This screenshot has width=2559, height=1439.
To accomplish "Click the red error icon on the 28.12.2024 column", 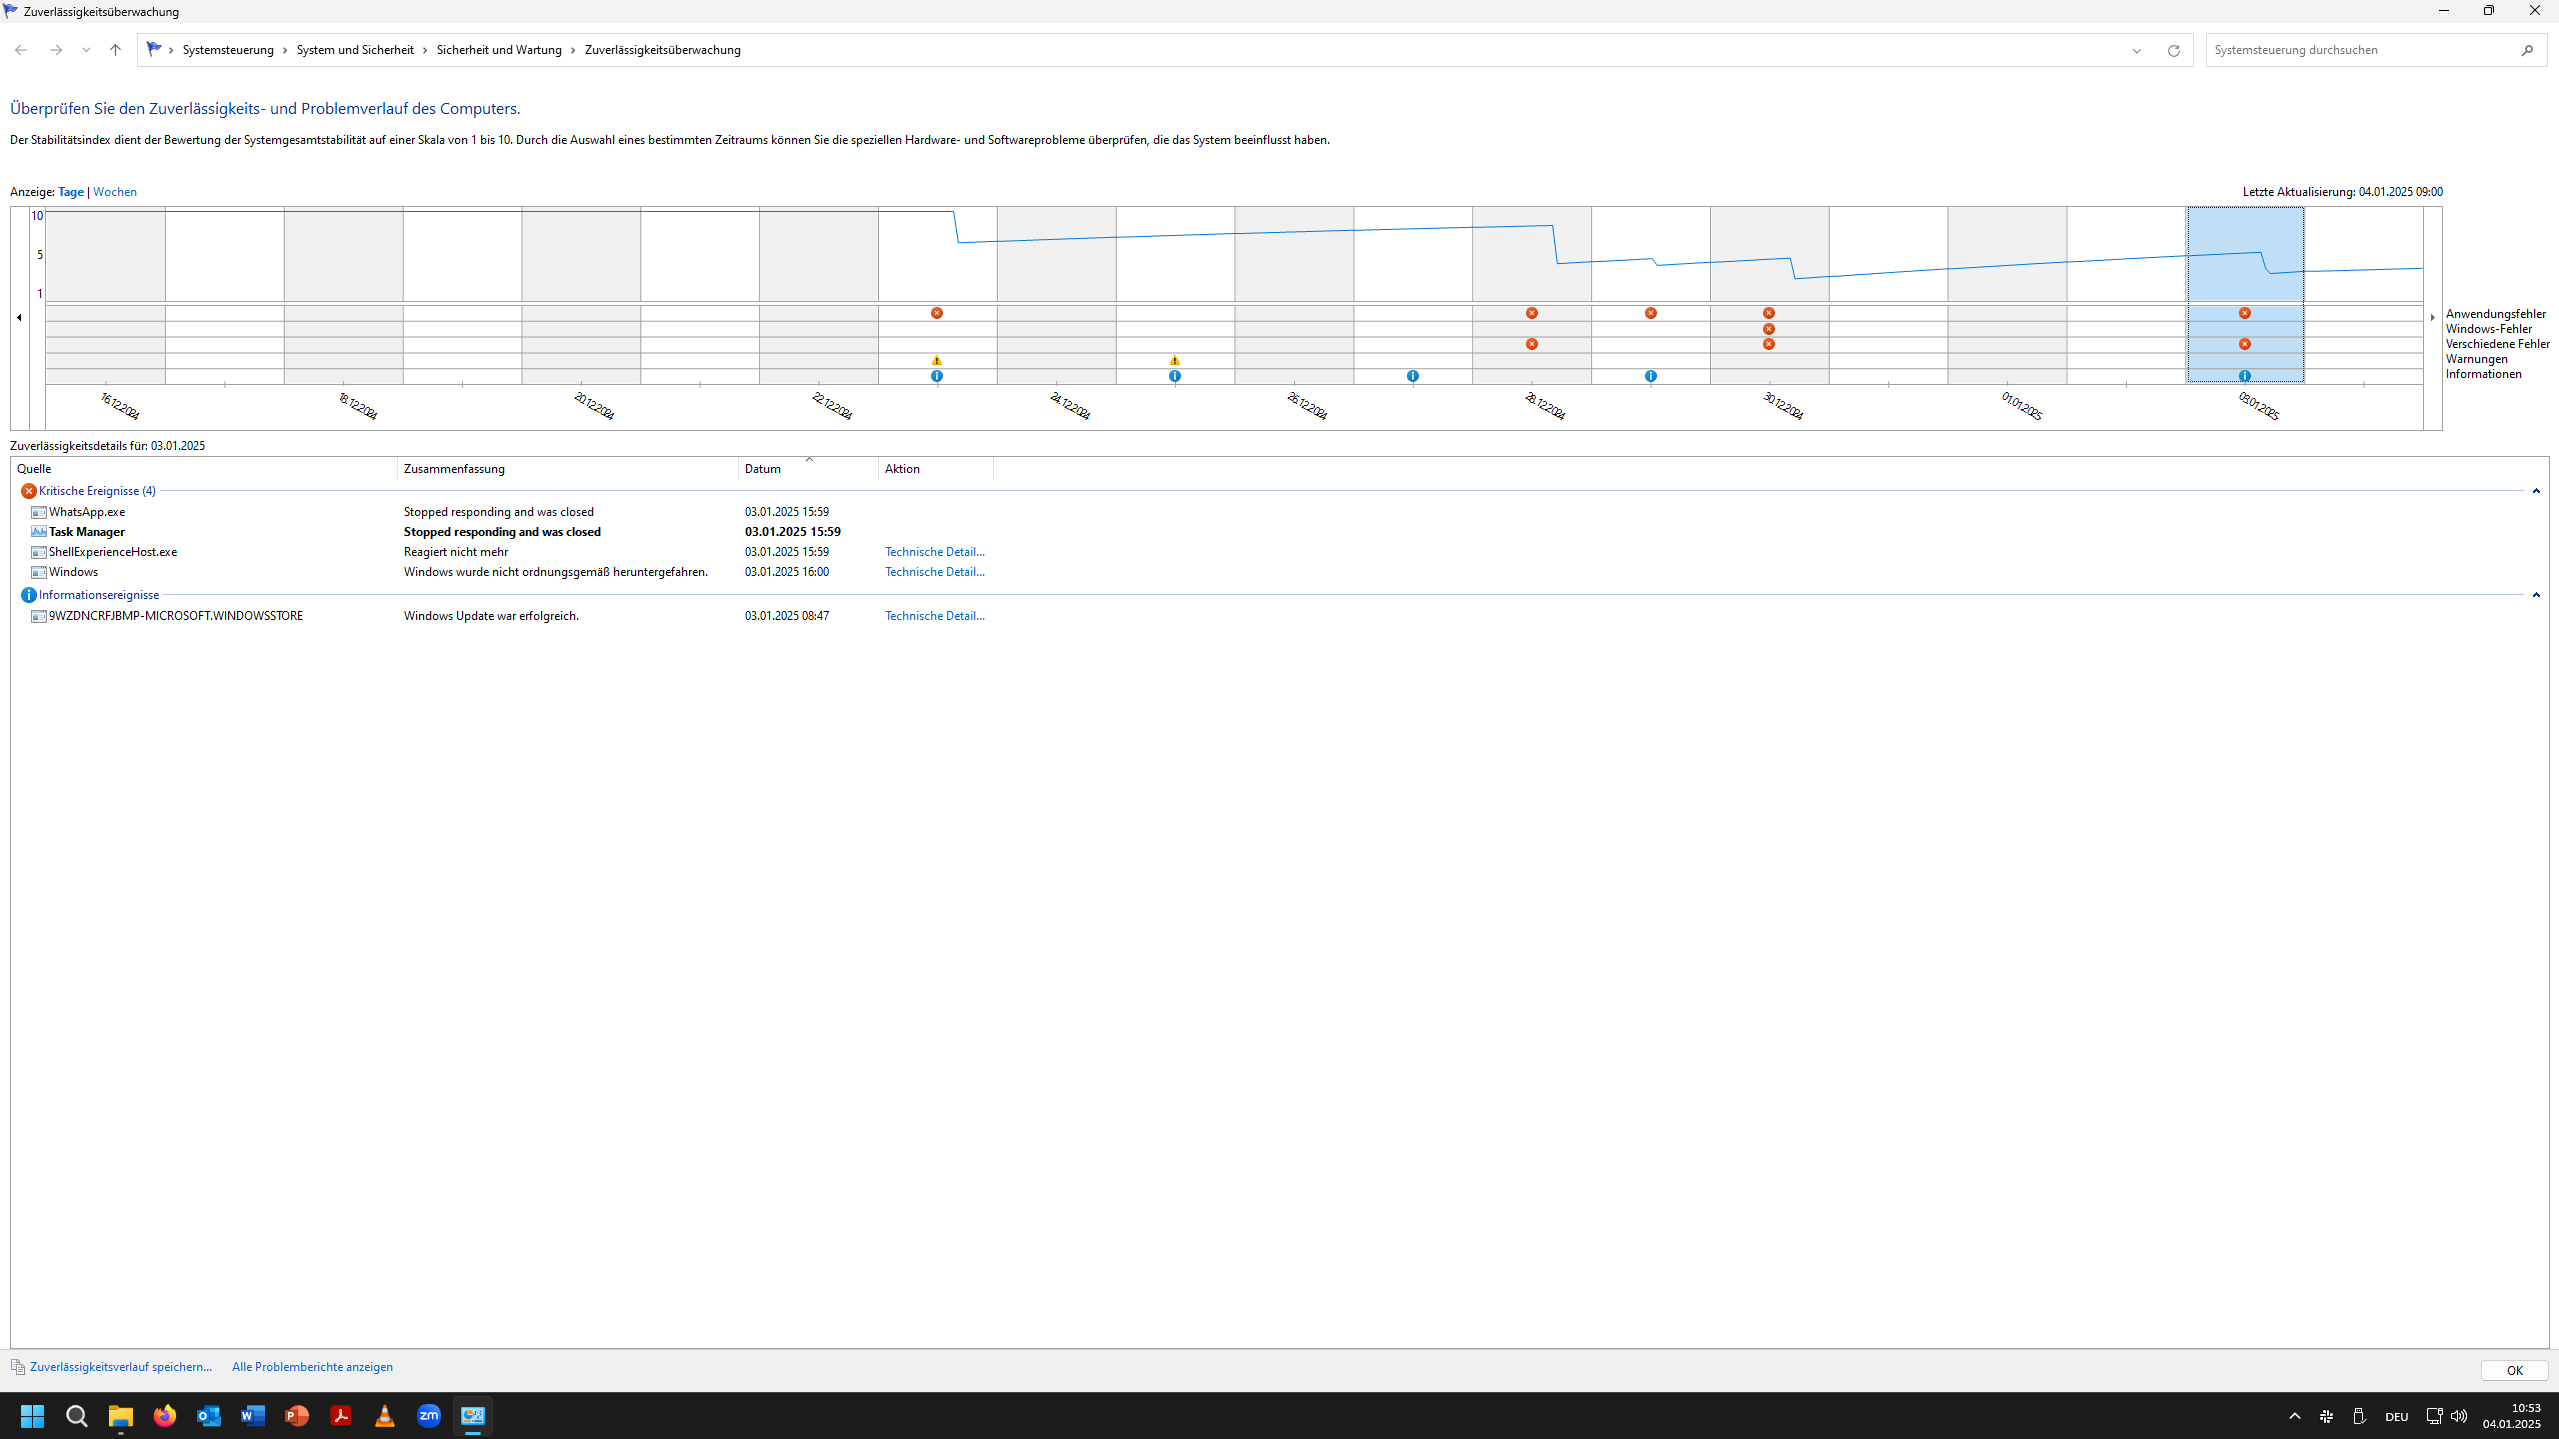I will [1531, 313].
